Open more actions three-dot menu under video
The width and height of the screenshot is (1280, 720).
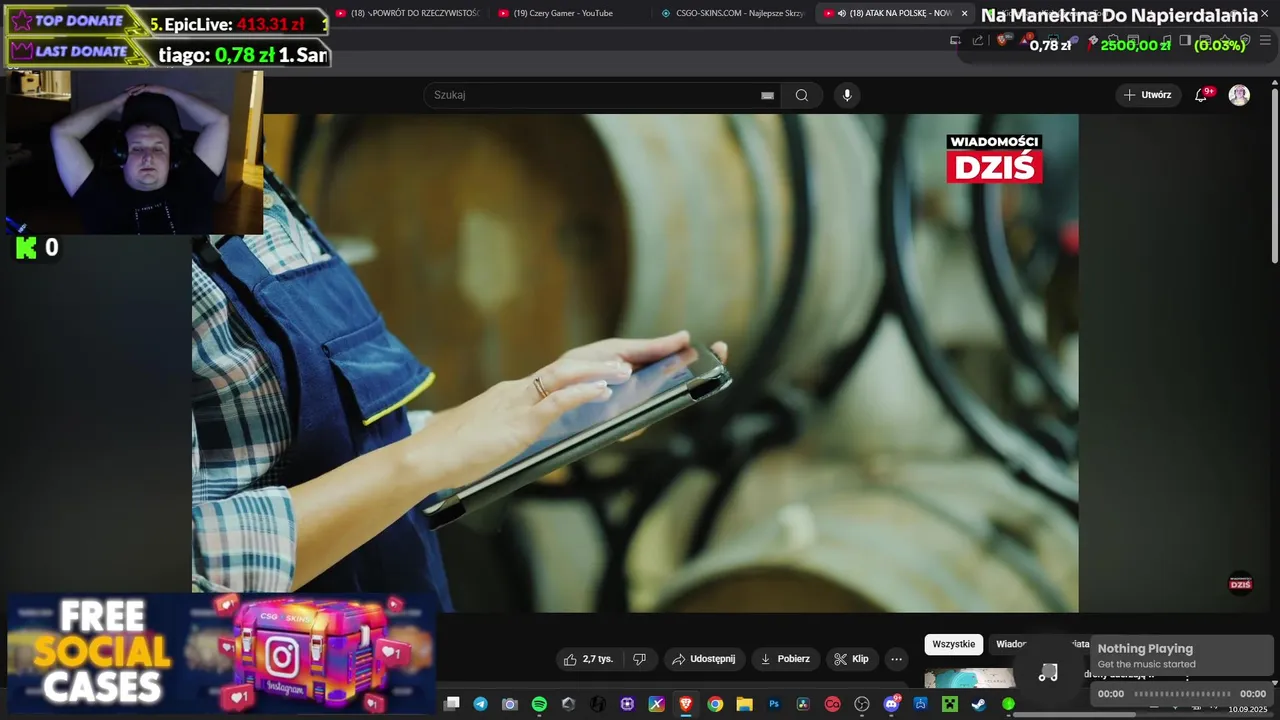(x=896, y=659)
